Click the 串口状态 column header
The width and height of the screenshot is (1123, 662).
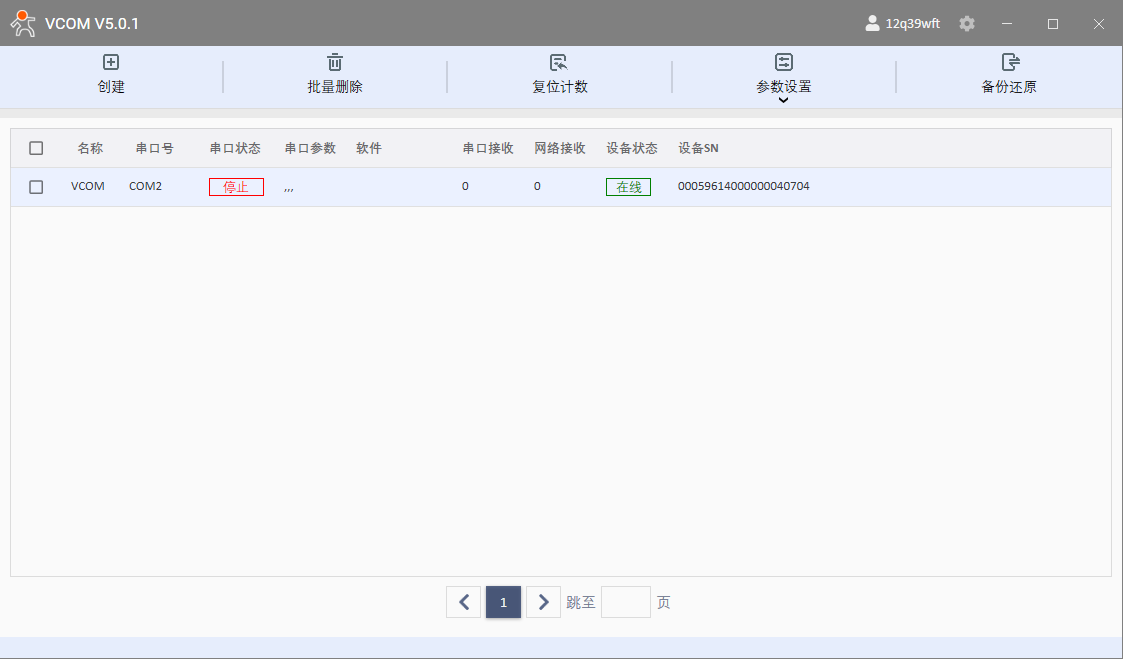pos(235,148)
